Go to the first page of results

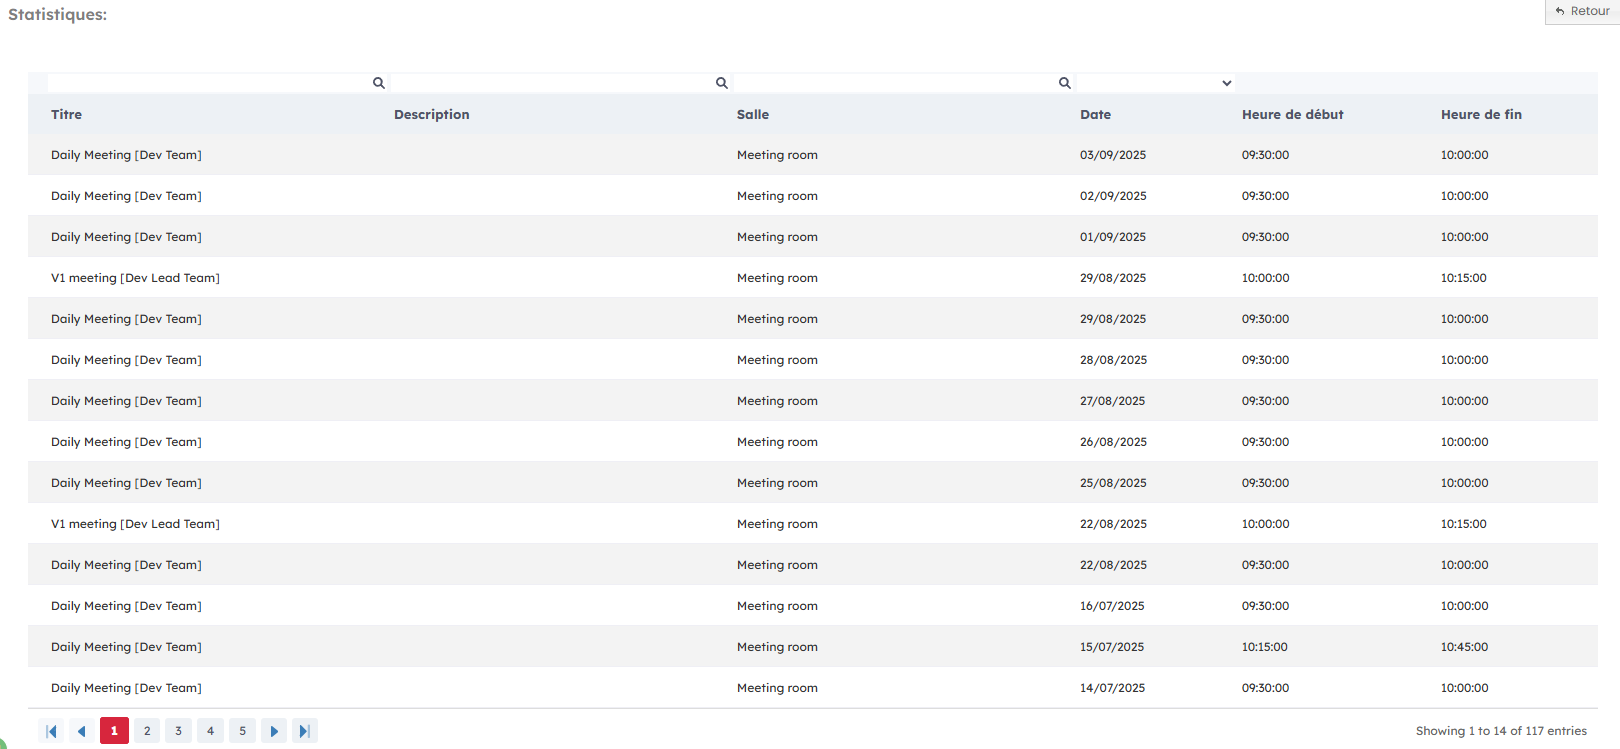pyautogui.click(x=51, y=731)
